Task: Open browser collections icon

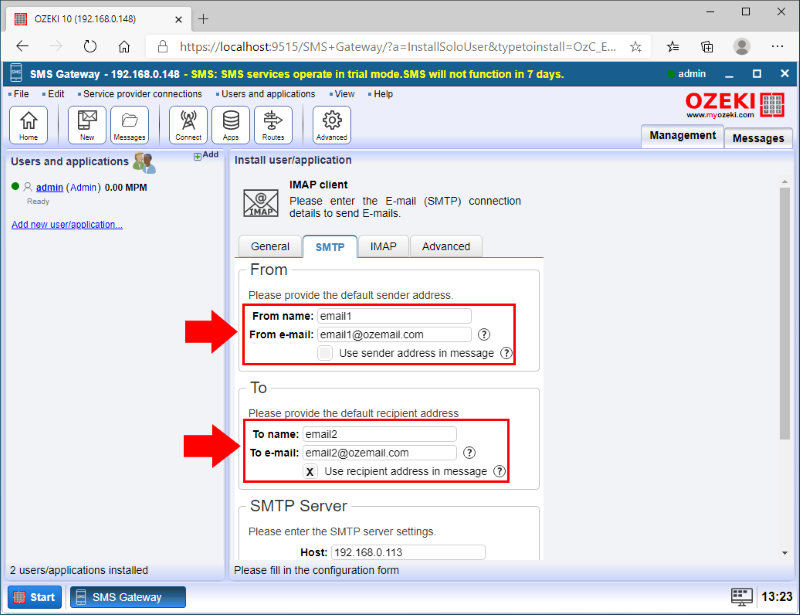Action: click(x=707, y=47)
